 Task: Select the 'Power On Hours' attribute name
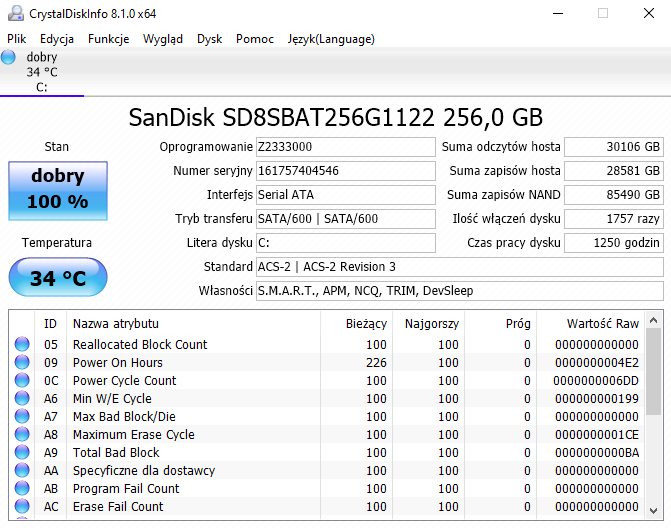tap(118, 362)
